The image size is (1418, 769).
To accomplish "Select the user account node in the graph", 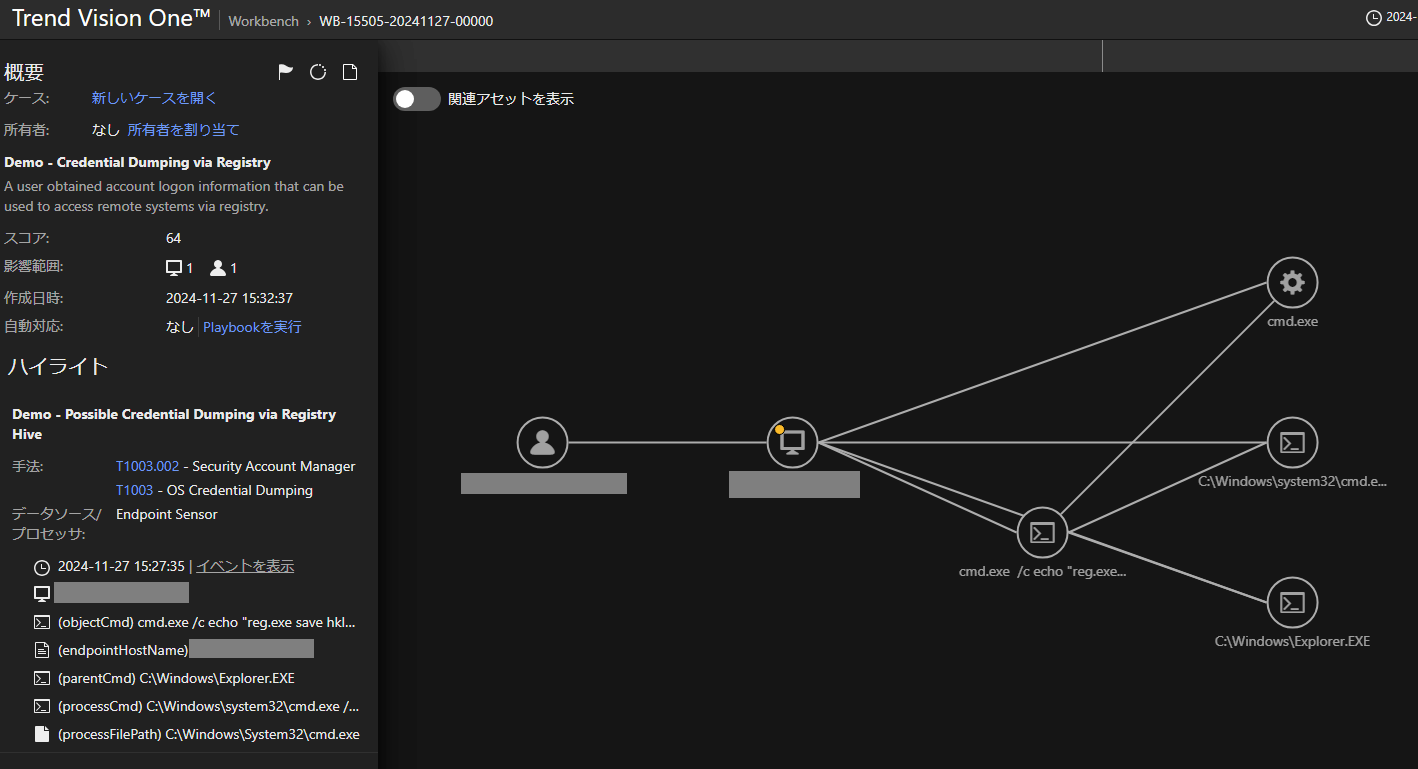I will click(543, 442).
